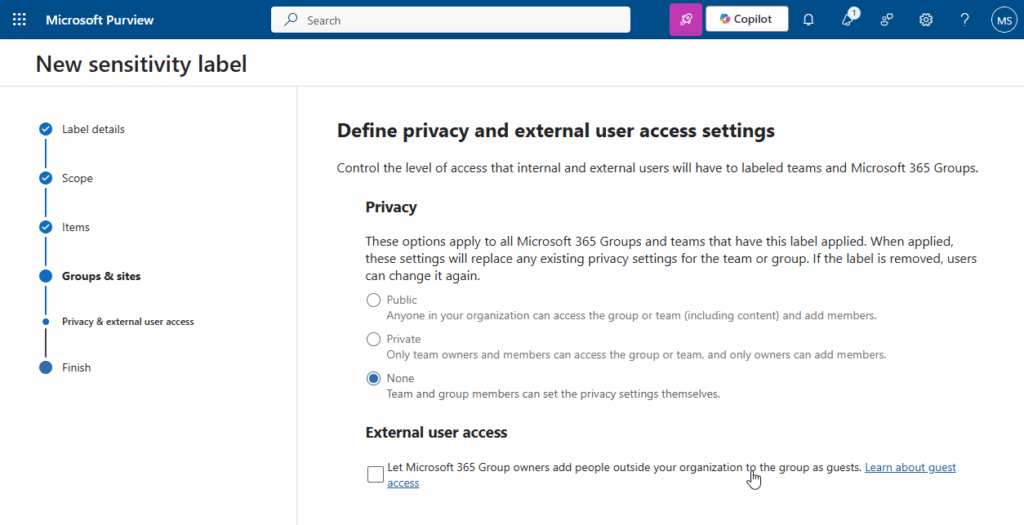This screenshot has width=1024, height=525.
Task: Select the Public privacy option
Action: [374, 300]
